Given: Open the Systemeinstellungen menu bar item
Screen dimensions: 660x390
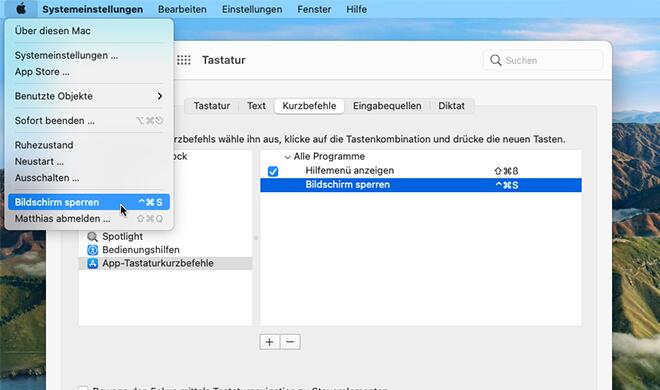Looking at the screenshot, I should click(x=92, y=9).
